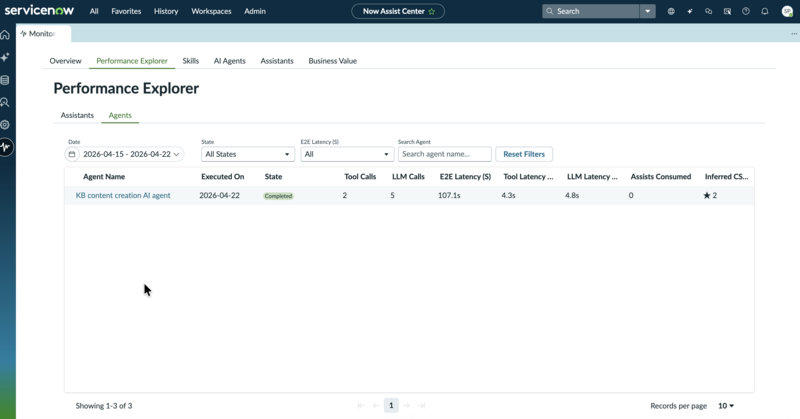The height and width of the screenshot is (419, 800).
Task: Open the Admin menu
Action: (255, 11)
